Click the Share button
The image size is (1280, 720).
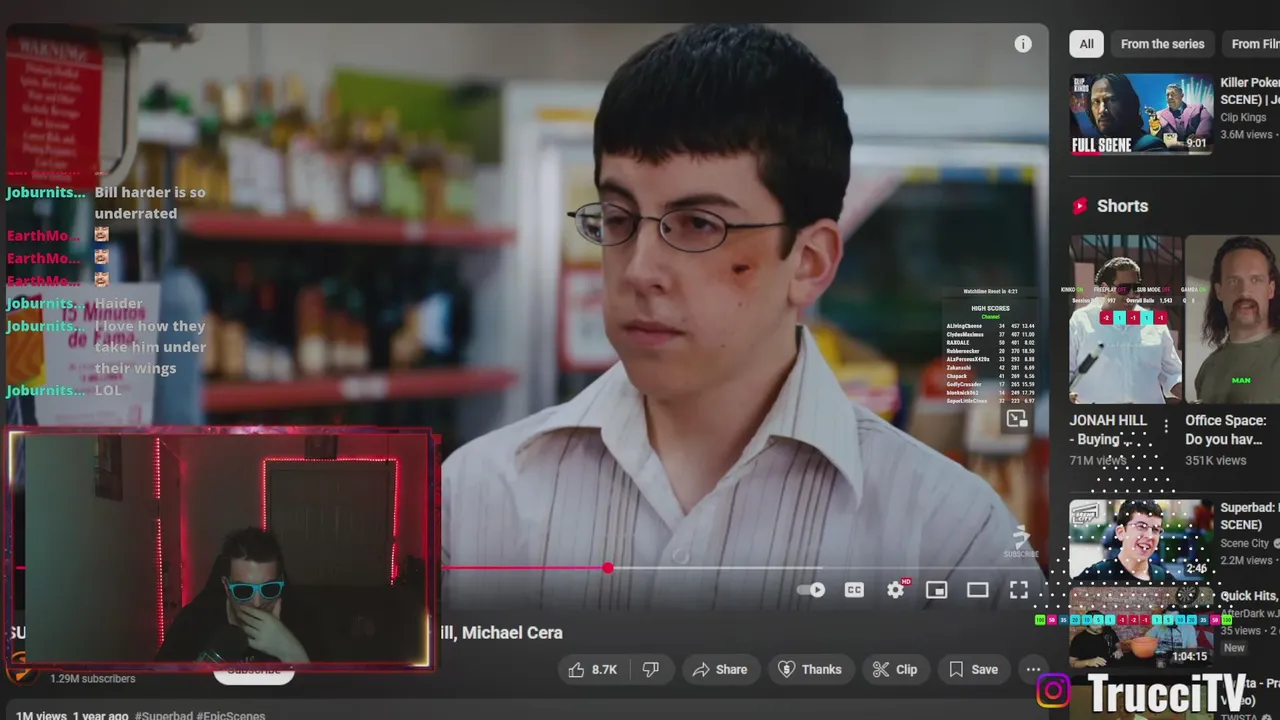[x=720, y=670]
